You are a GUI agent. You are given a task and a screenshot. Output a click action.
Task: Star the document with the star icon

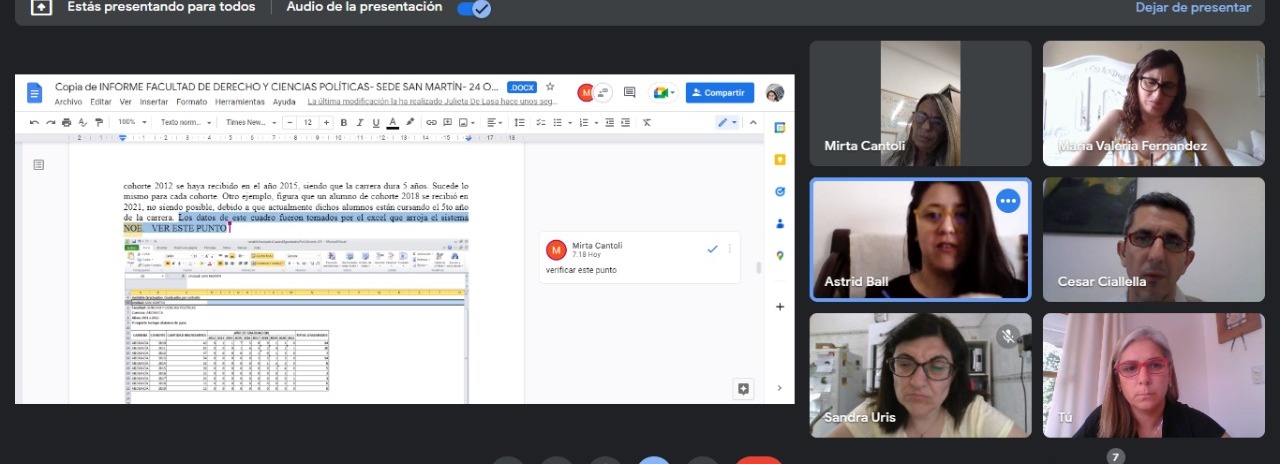click(x=549, y=87)
